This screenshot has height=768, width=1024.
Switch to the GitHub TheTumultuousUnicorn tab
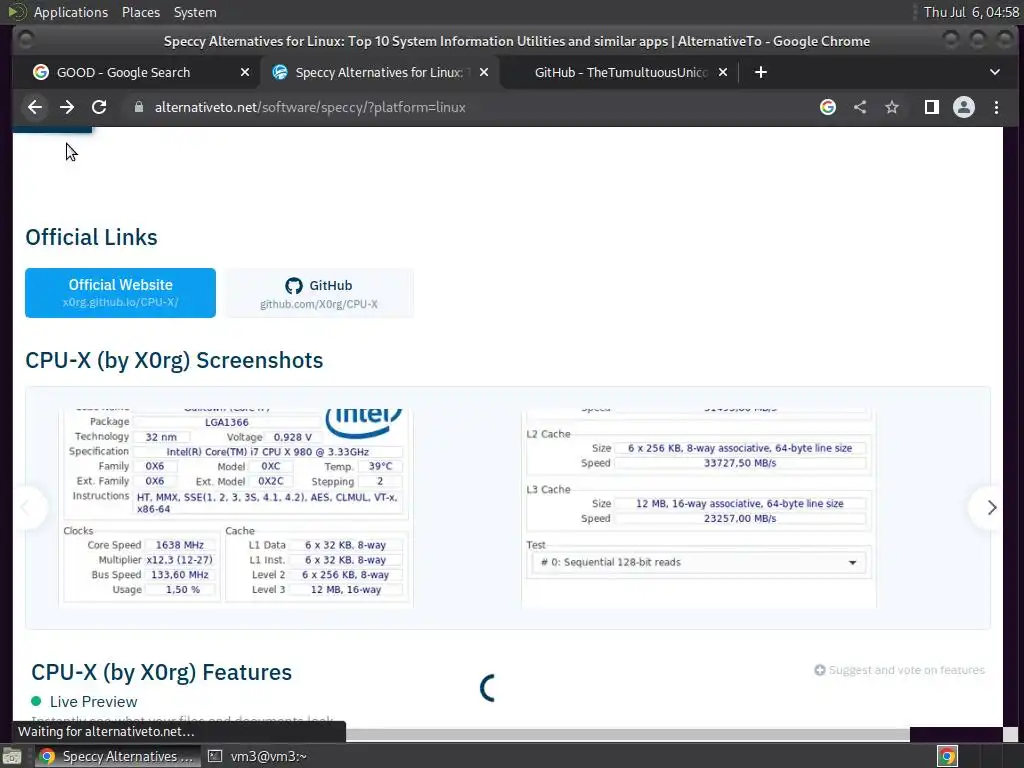coord(619,72)
